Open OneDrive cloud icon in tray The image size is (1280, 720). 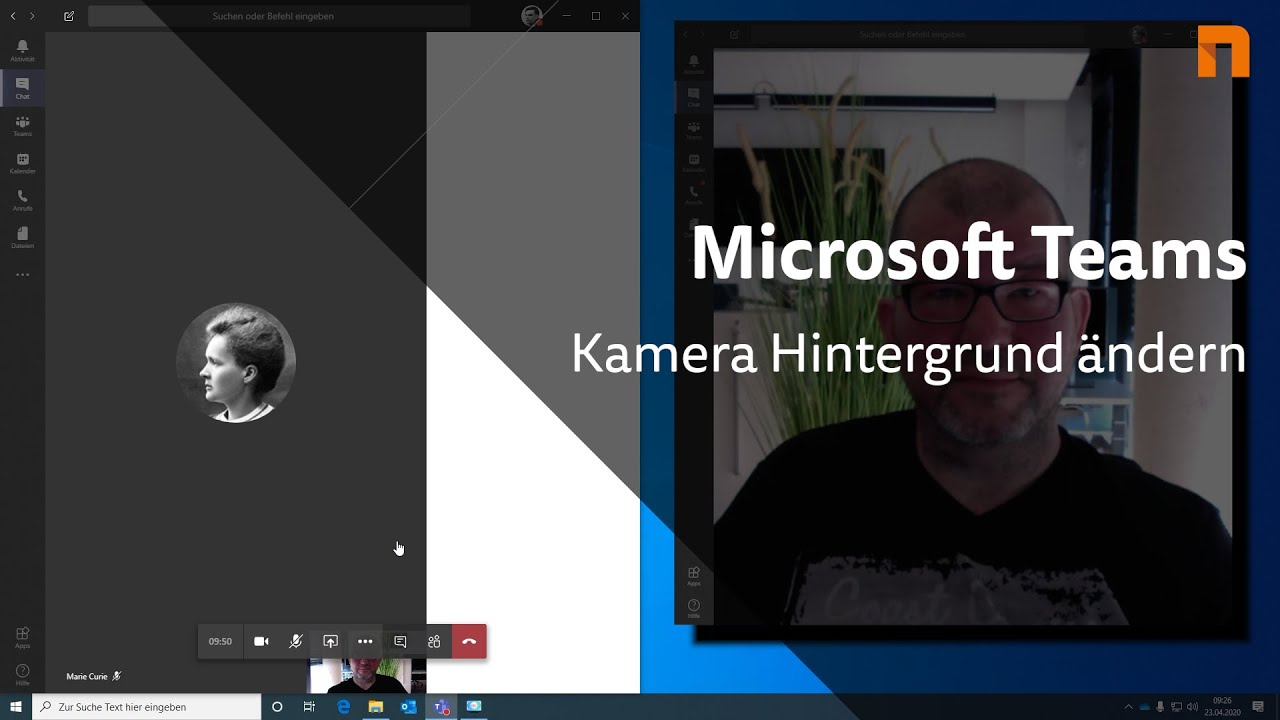coord(1145,707)
